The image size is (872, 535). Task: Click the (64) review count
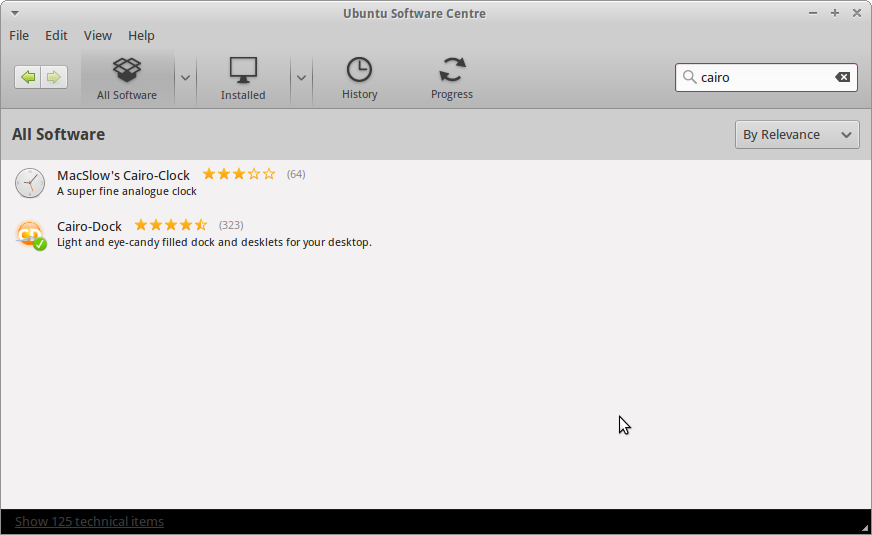pos(296,174)
